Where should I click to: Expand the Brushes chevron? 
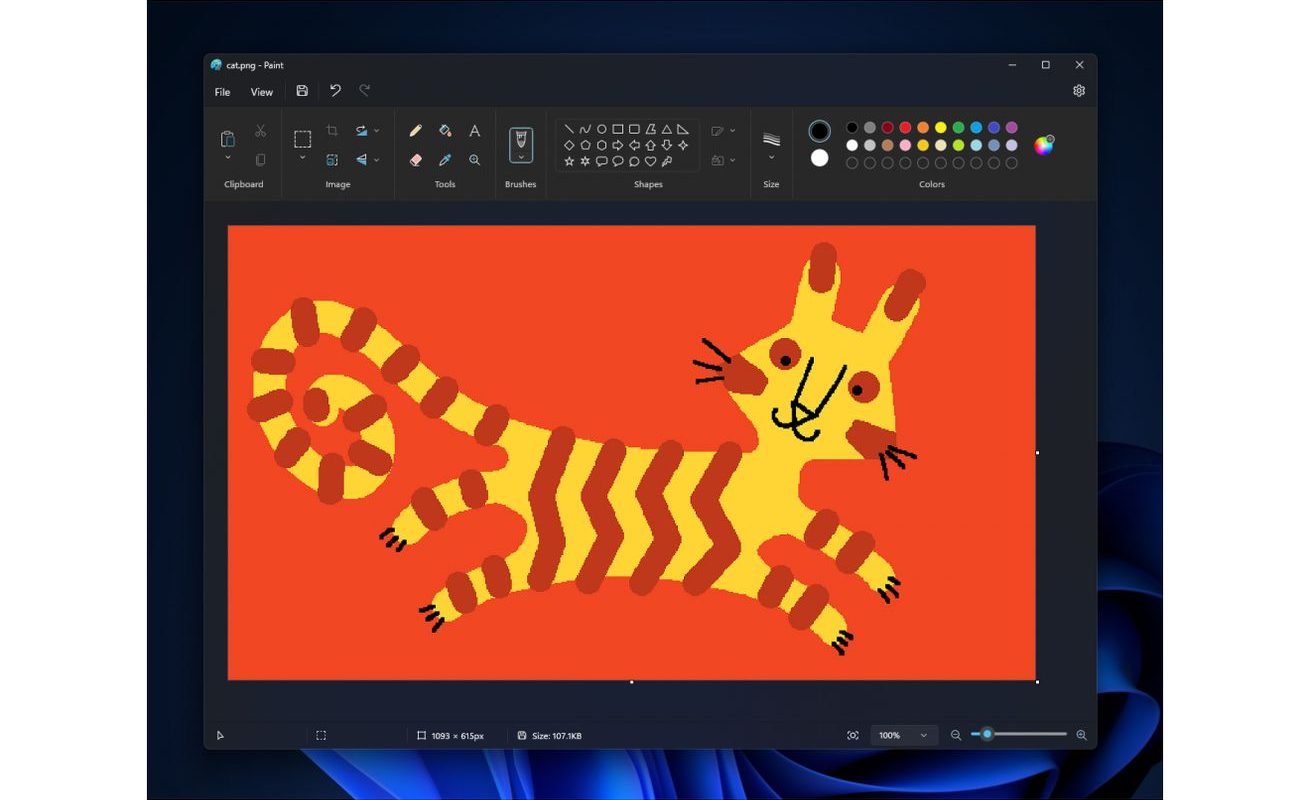click(x=521, y=157)
